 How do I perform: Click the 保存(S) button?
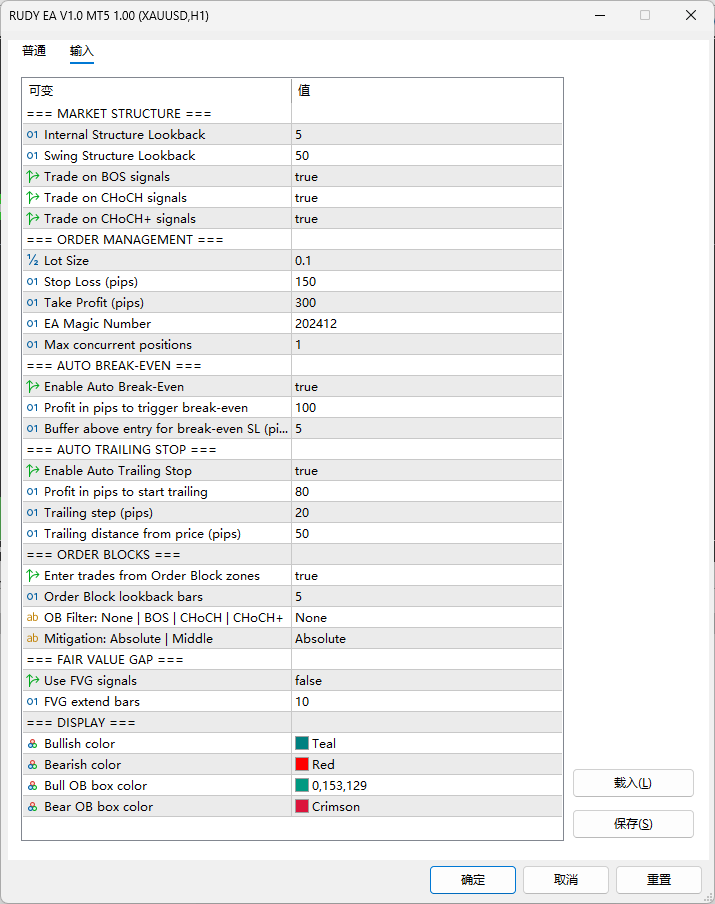click(x=633, y=824)
